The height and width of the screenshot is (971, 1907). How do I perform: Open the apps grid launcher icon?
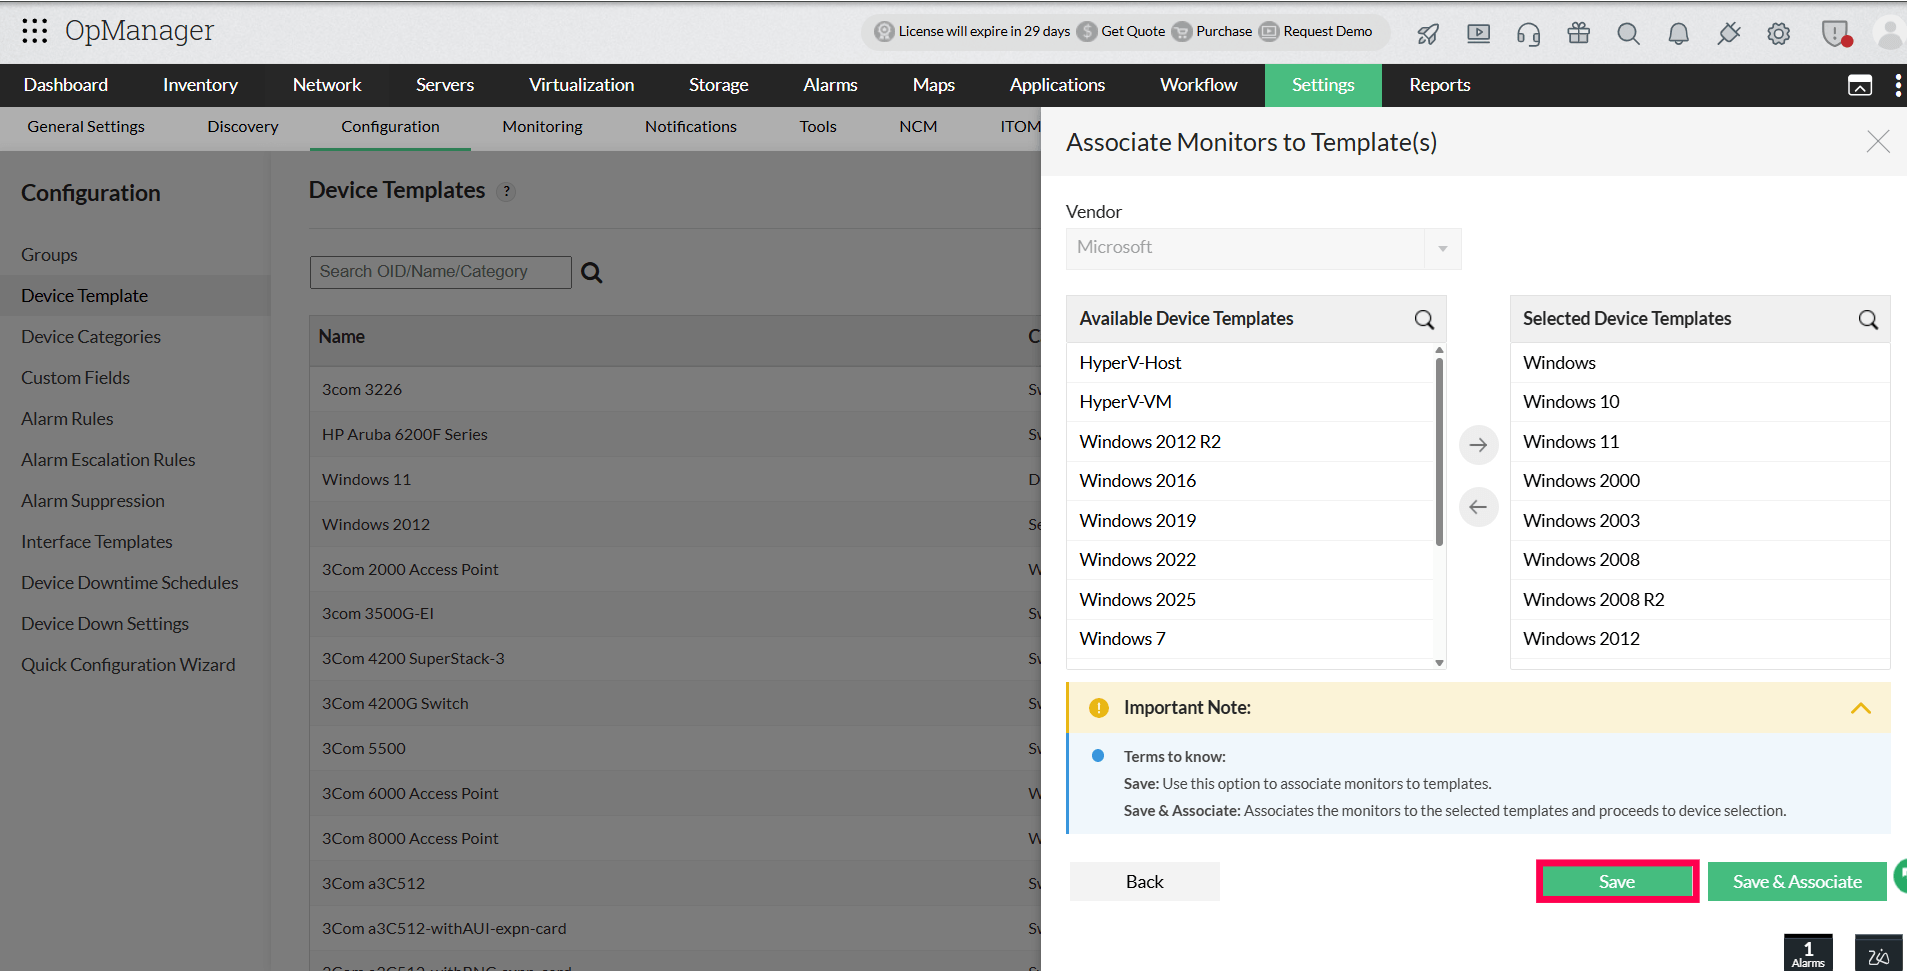35,31
